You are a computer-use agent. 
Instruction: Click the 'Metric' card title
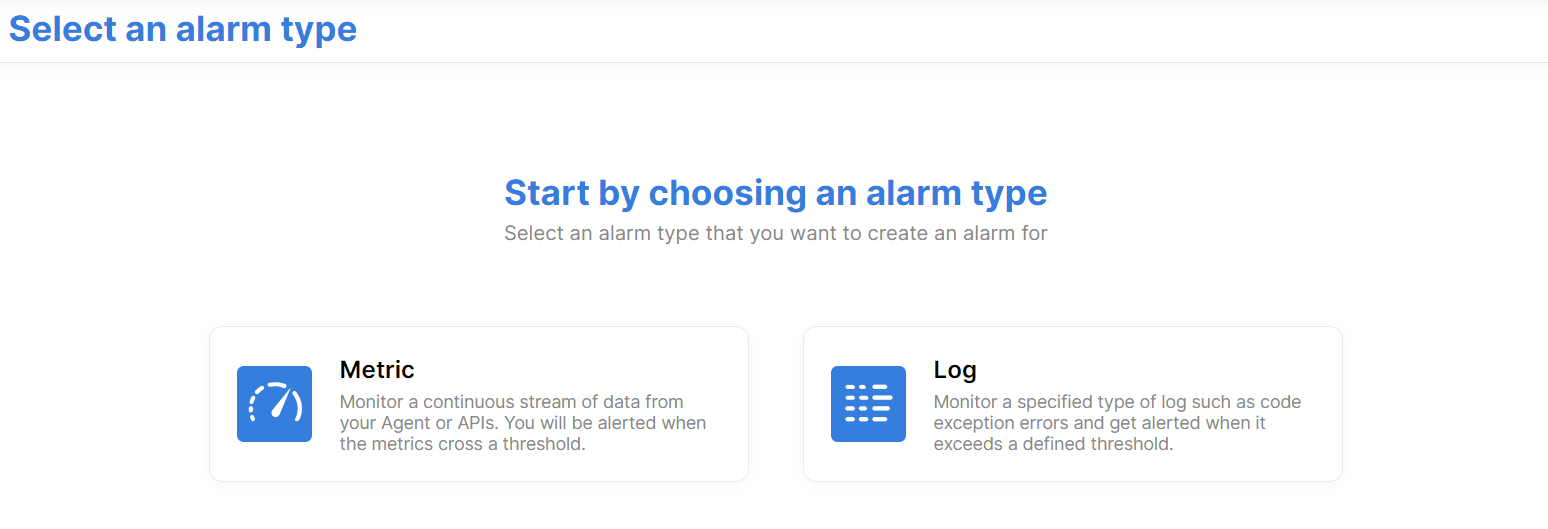377,370
